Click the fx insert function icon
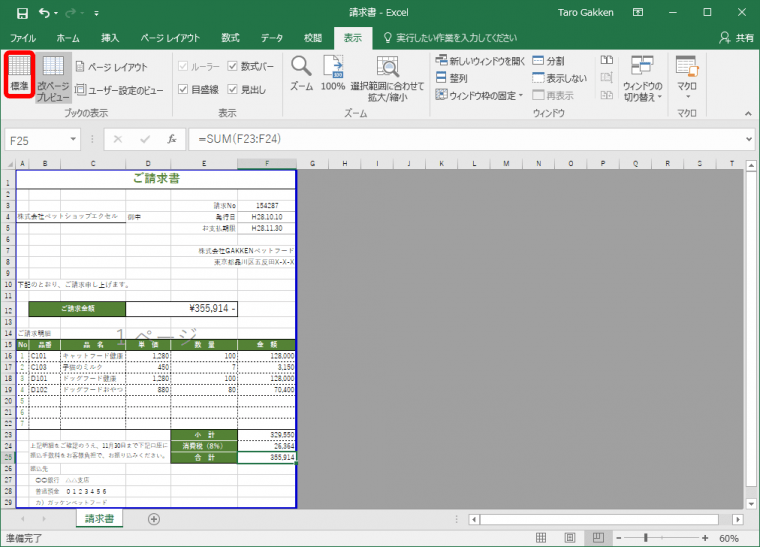This screenshot has height=547, width=760. click(172, 140)
